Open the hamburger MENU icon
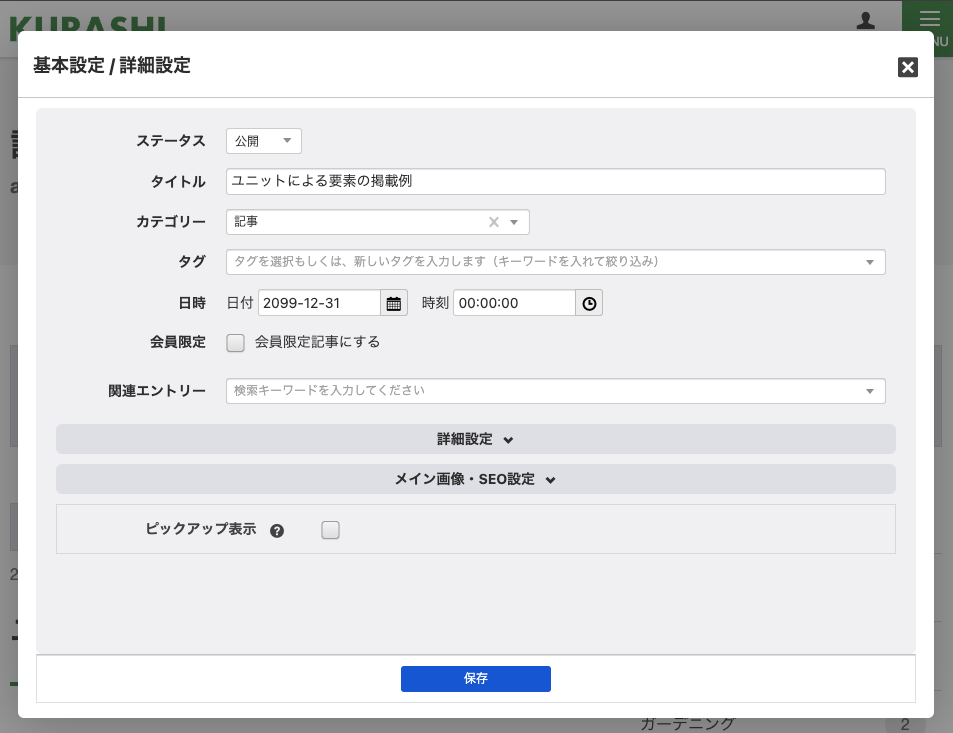The height and width of the screenshot is (733, 953). 929,20
